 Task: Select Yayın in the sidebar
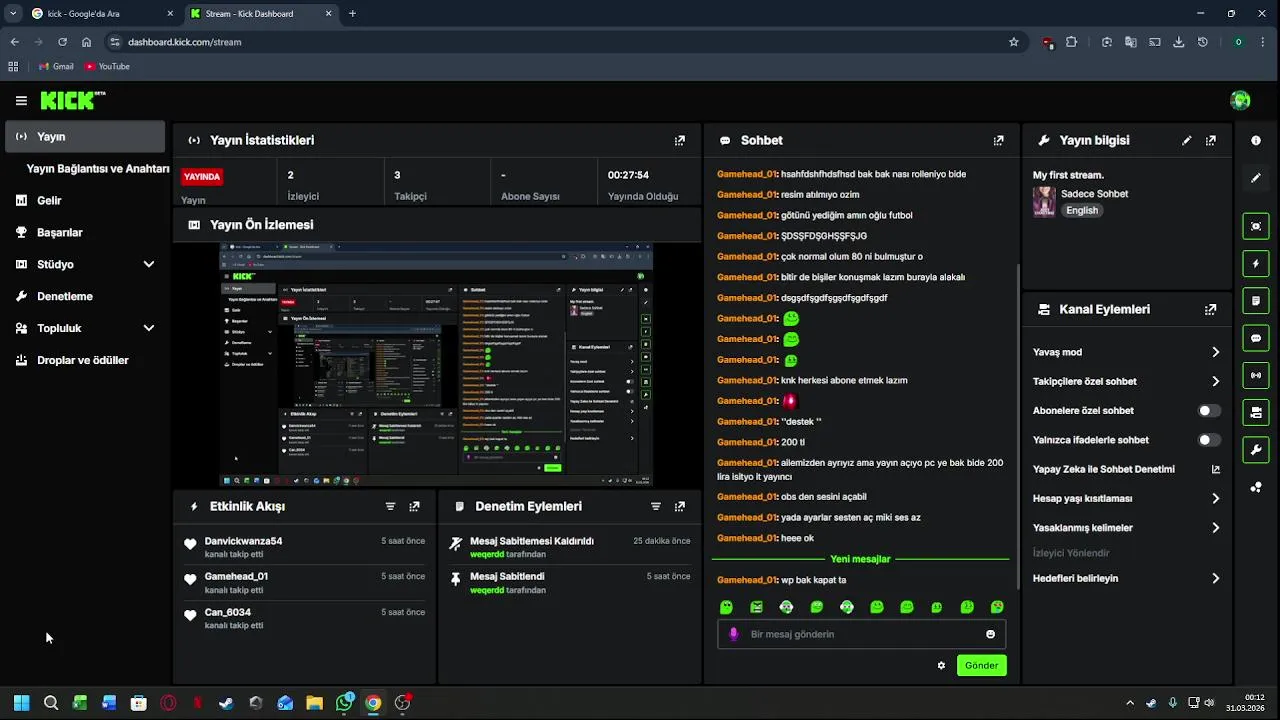[x=85, y=136]
